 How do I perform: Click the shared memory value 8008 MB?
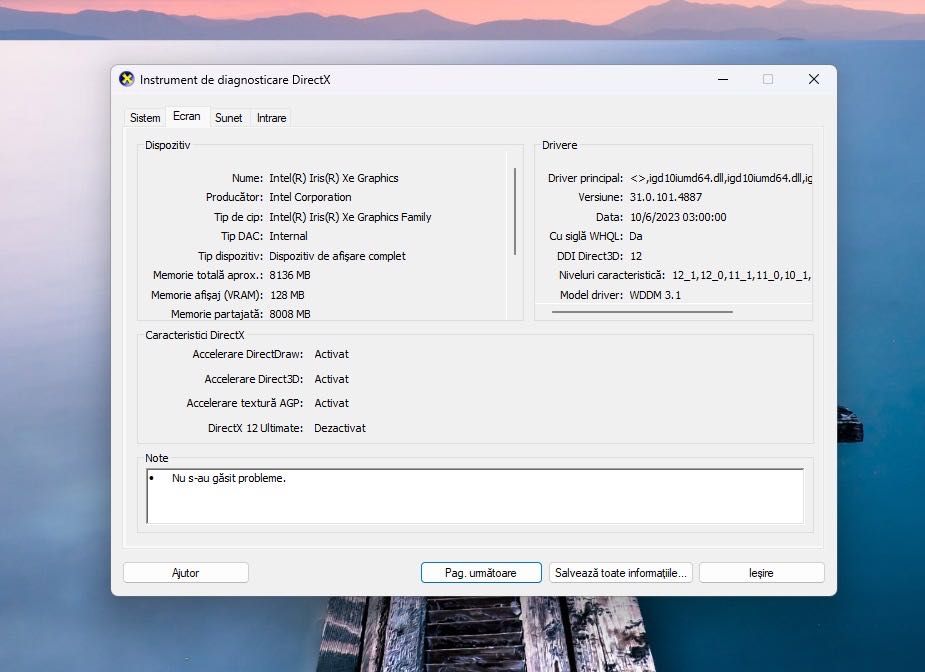[290, 314]
